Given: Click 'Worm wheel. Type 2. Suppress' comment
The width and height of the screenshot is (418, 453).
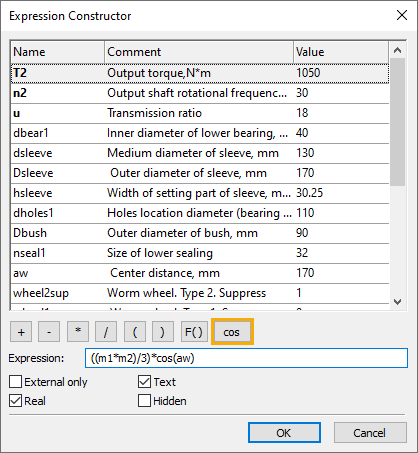Looking at the screenshot, I should coord(186,293).
